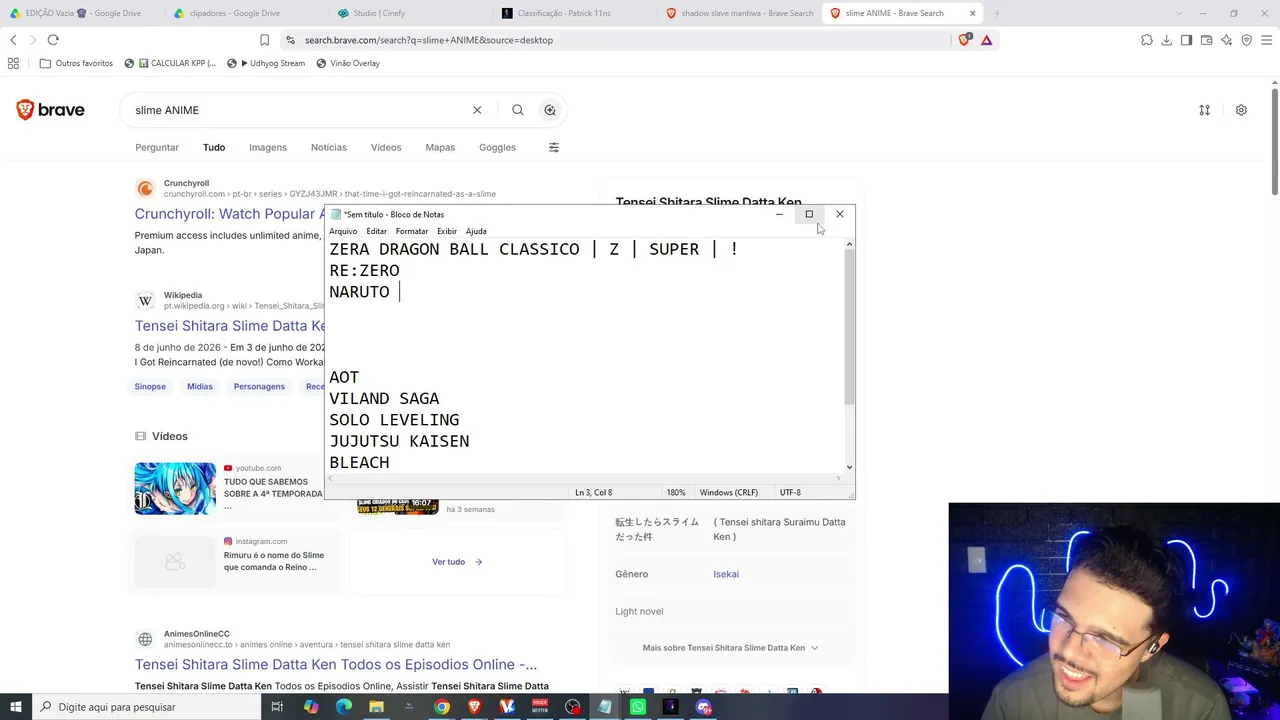Switch to the Goggles search tab

pyautogui.click(x=497, y=147)
